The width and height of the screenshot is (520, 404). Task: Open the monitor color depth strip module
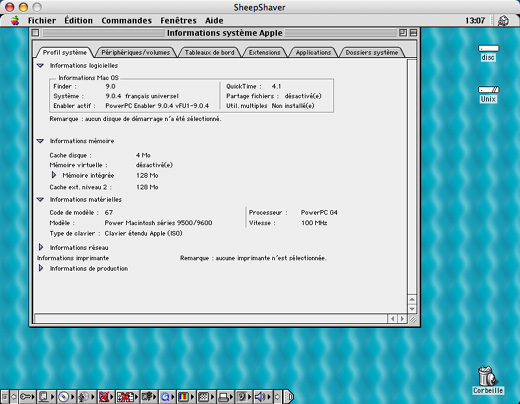[x=186, y=397]
